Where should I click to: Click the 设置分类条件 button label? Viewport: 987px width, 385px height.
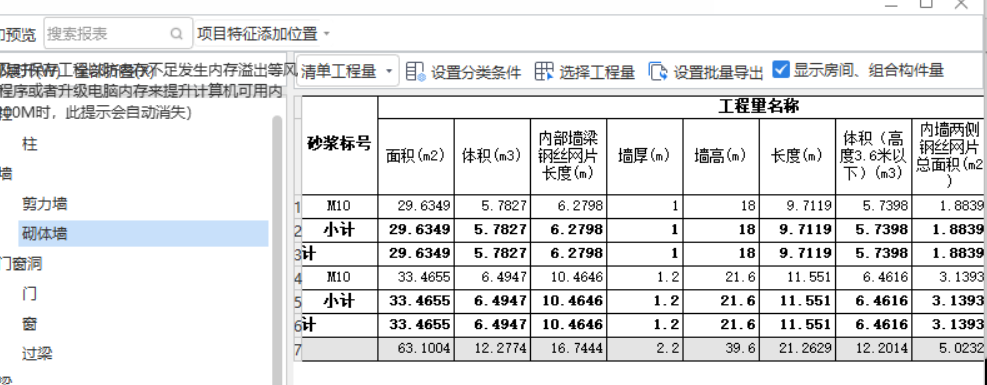pos(476,72)
